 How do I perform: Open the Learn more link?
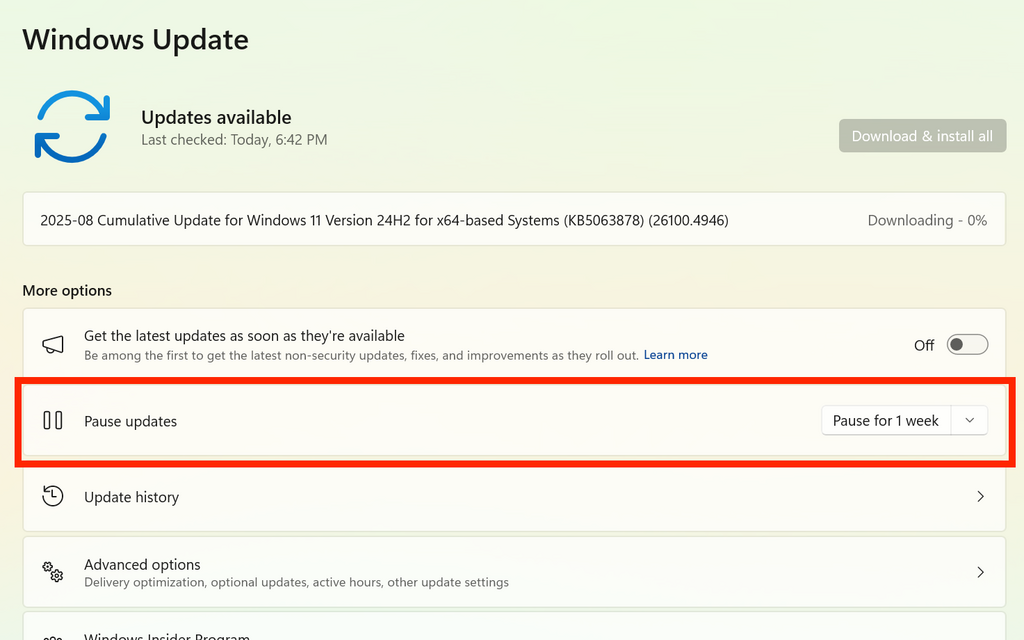tap(675, 355)
